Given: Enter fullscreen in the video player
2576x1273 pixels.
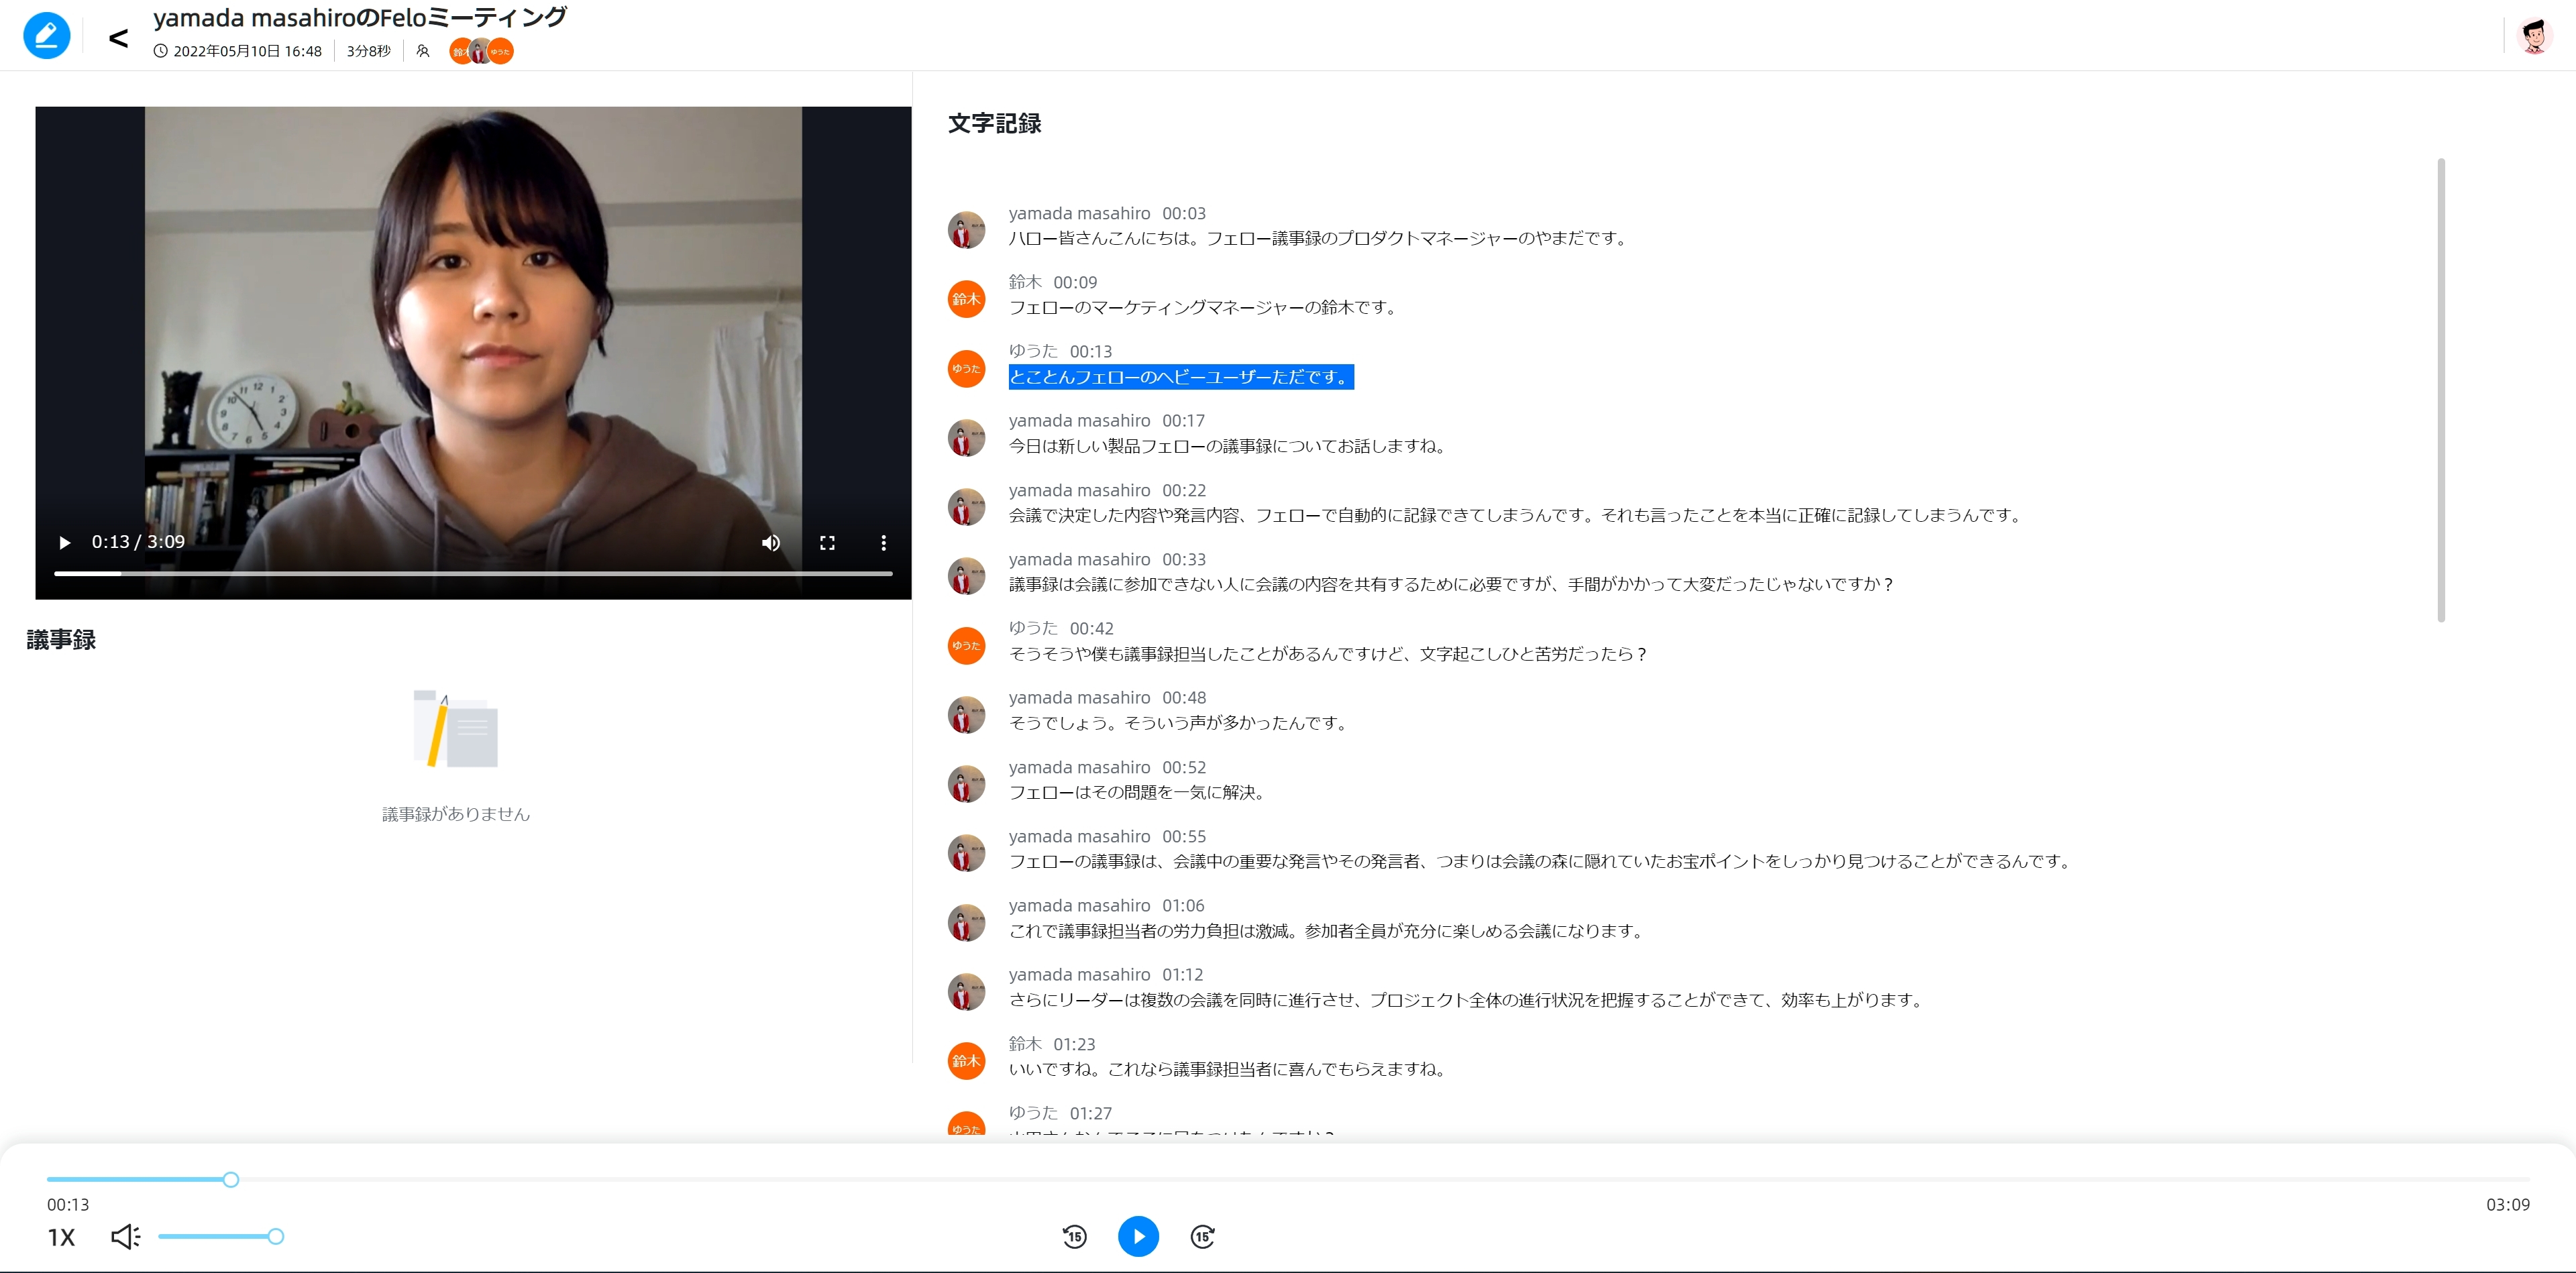Looking at the screenshot, I should (x=827, y=543).
